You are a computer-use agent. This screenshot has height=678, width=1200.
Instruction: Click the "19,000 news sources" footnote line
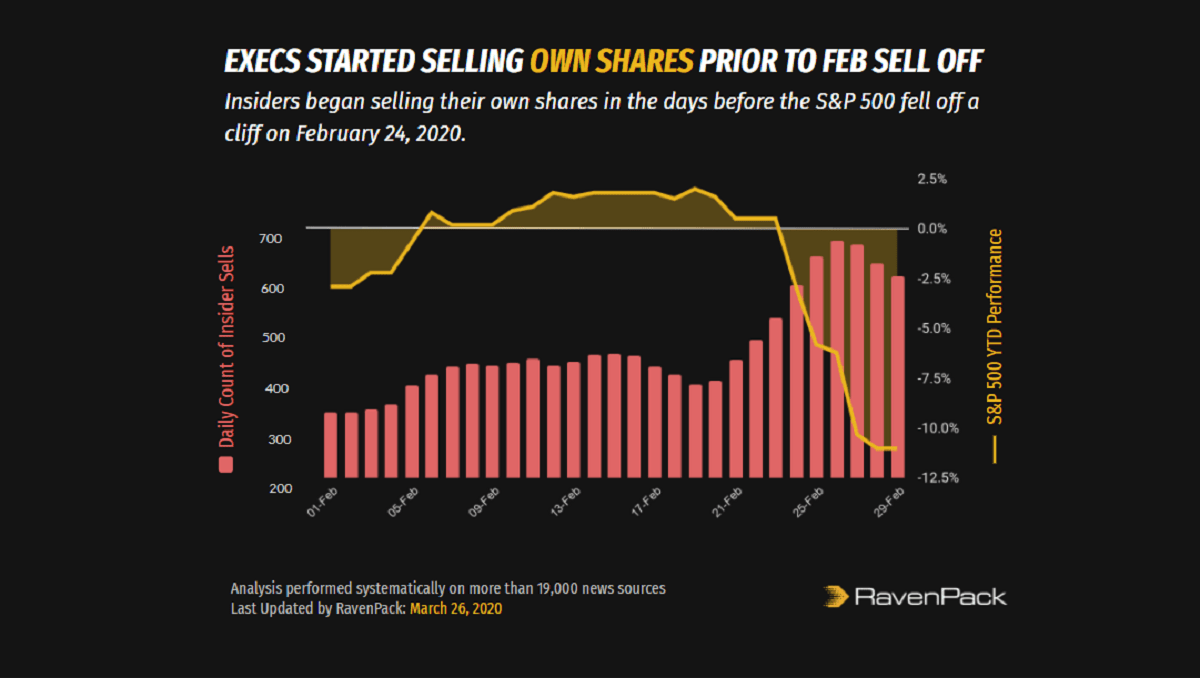(447, 588)
